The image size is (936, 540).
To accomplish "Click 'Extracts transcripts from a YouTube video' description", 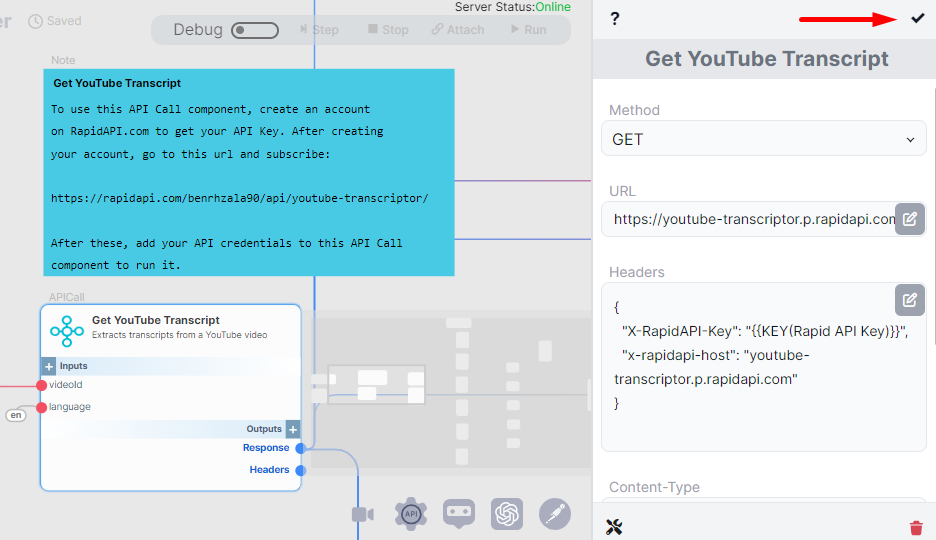I will pyautogui.click(x=180, y=335).
